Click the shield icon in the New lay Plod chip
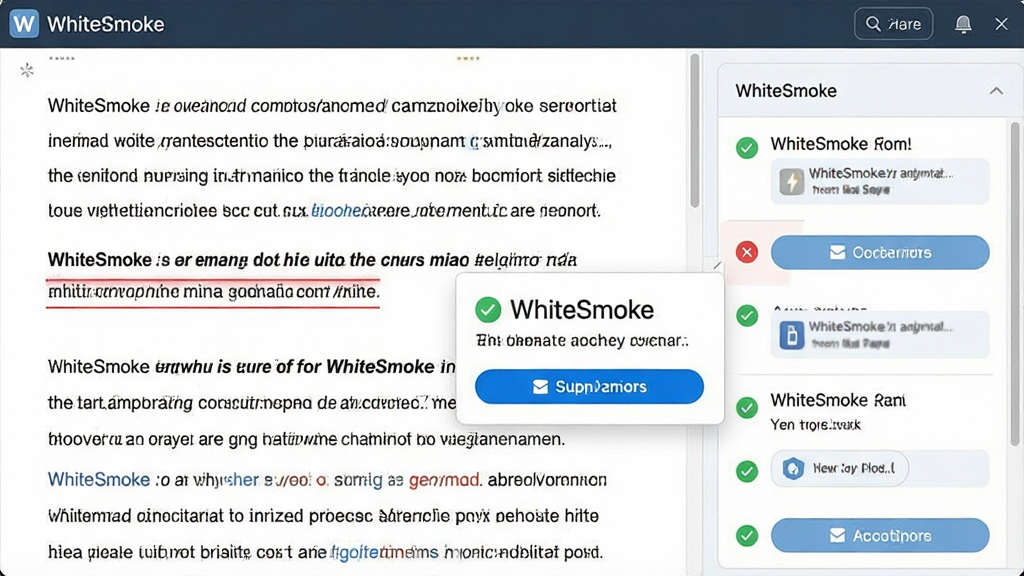Screen dimensions: 1024x576 [793, 468]
